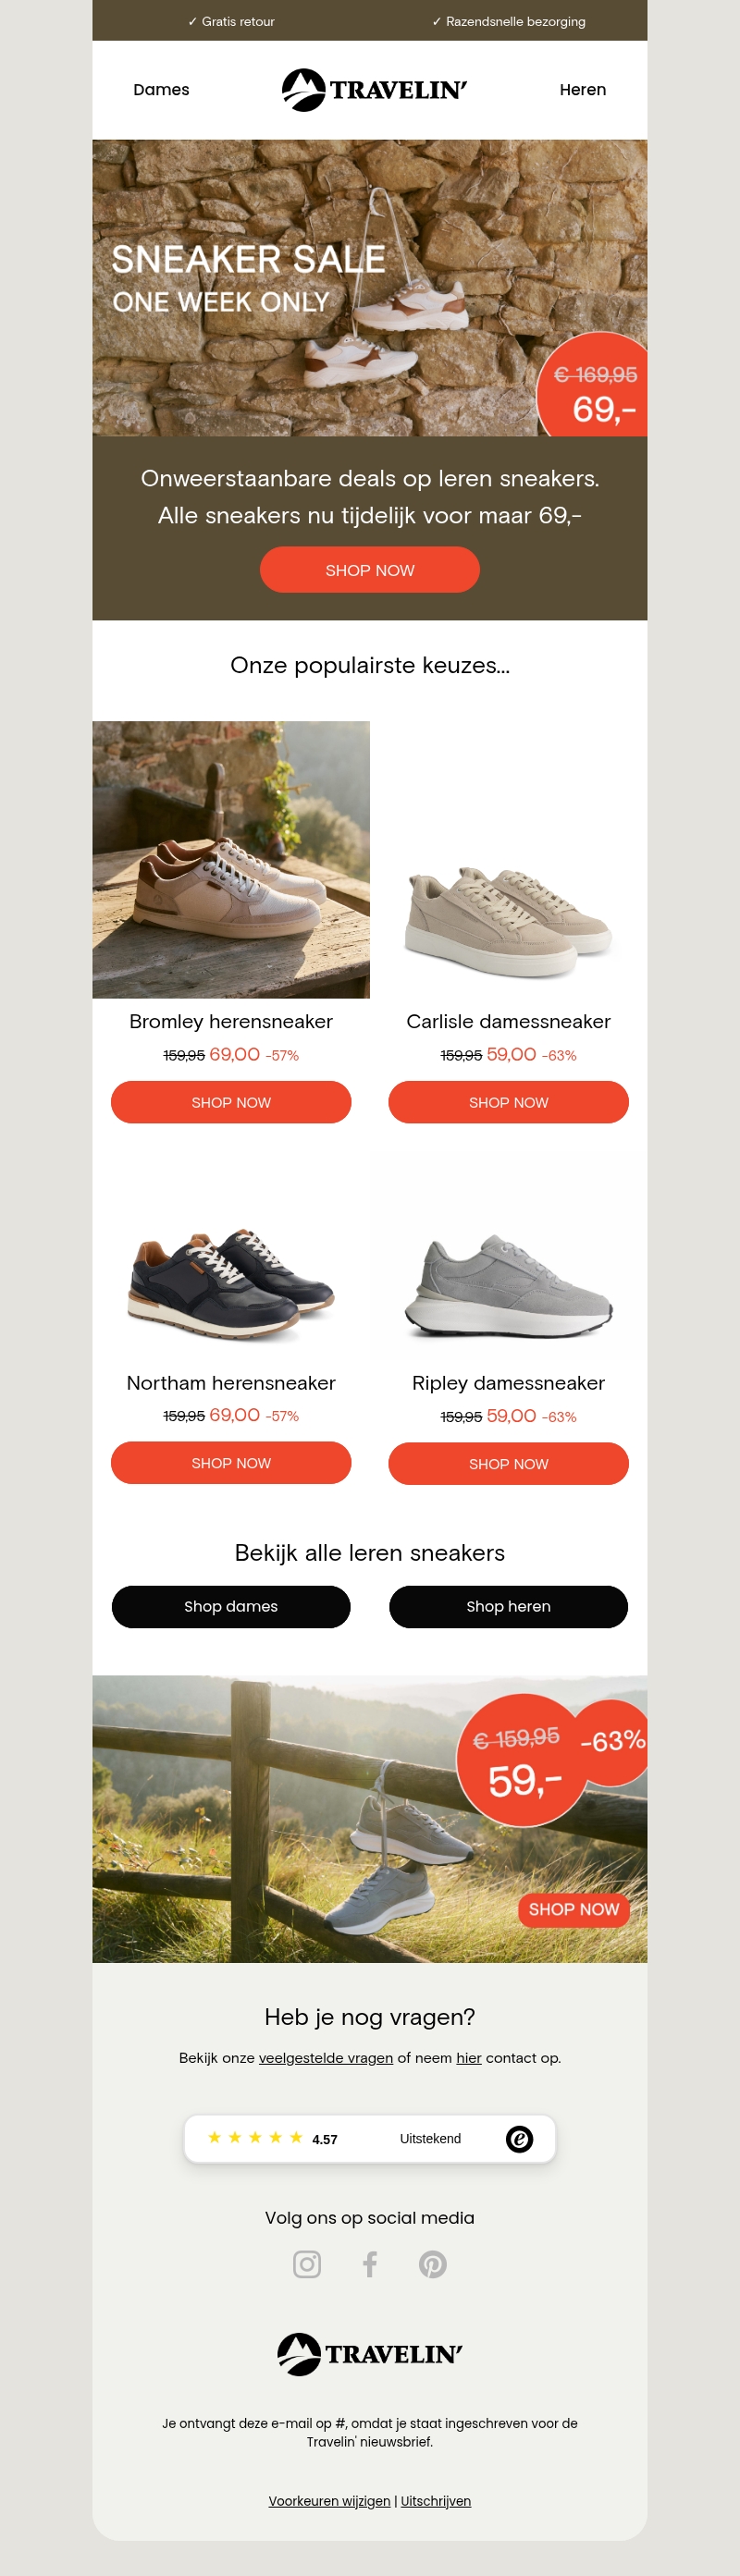This screenshot has height=2576, width=740.
Task: Shop the Bromley herensneaker
Action: pyautogui.click(x=231, y=1102)
